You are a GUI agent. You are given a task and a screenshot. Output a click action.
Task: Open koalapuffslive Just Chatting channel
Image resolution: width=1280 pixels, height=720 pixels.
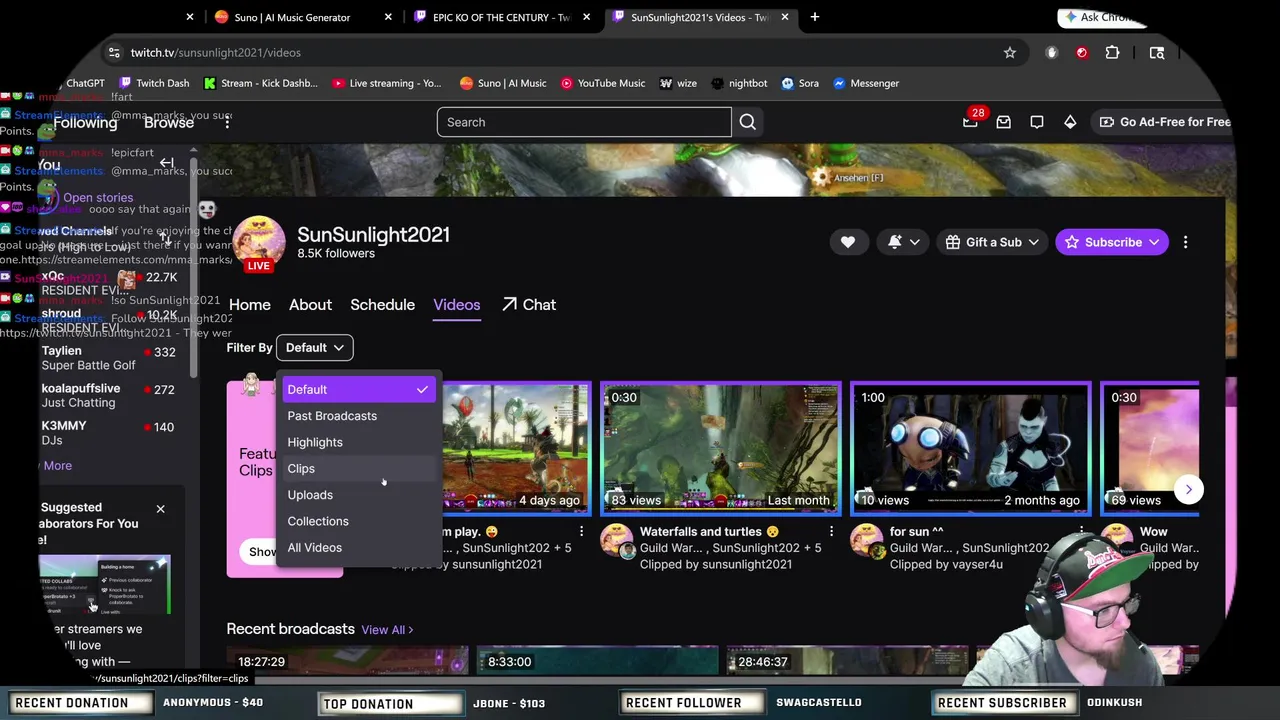click(x=108, y=395)
